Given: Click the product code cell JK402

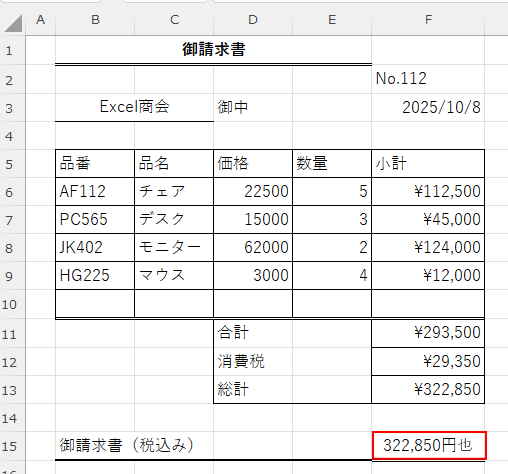Looking at the screenshot, I should 95,248.
